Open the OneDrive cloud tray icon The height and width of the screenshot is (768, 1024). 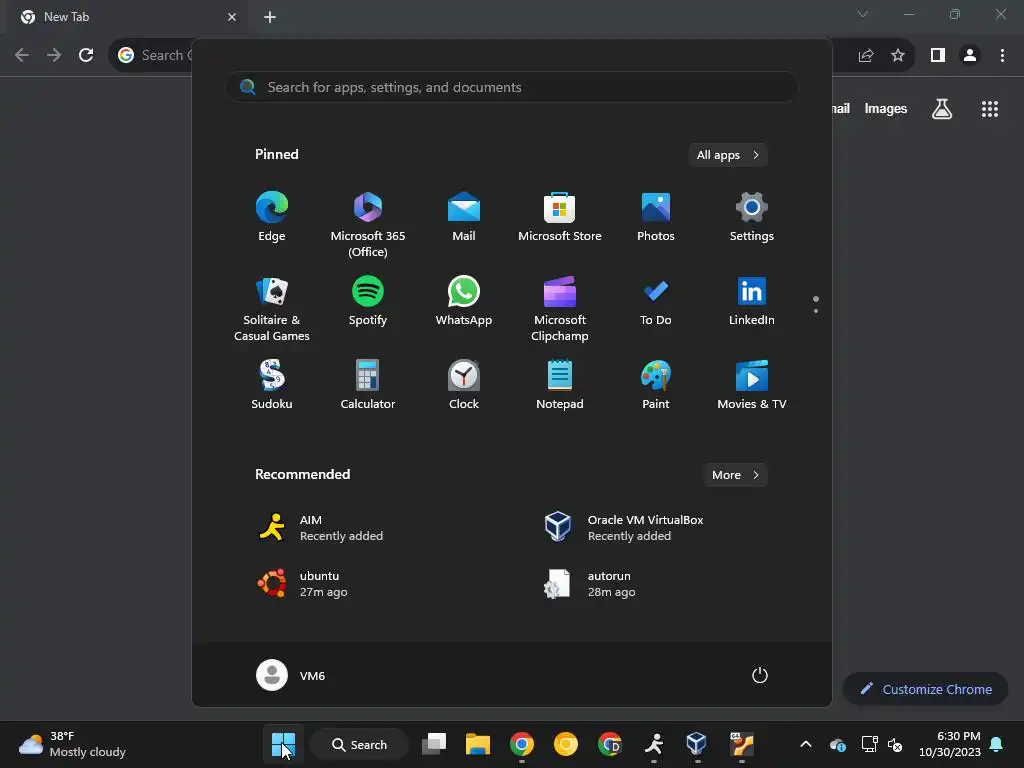[838, 744]
